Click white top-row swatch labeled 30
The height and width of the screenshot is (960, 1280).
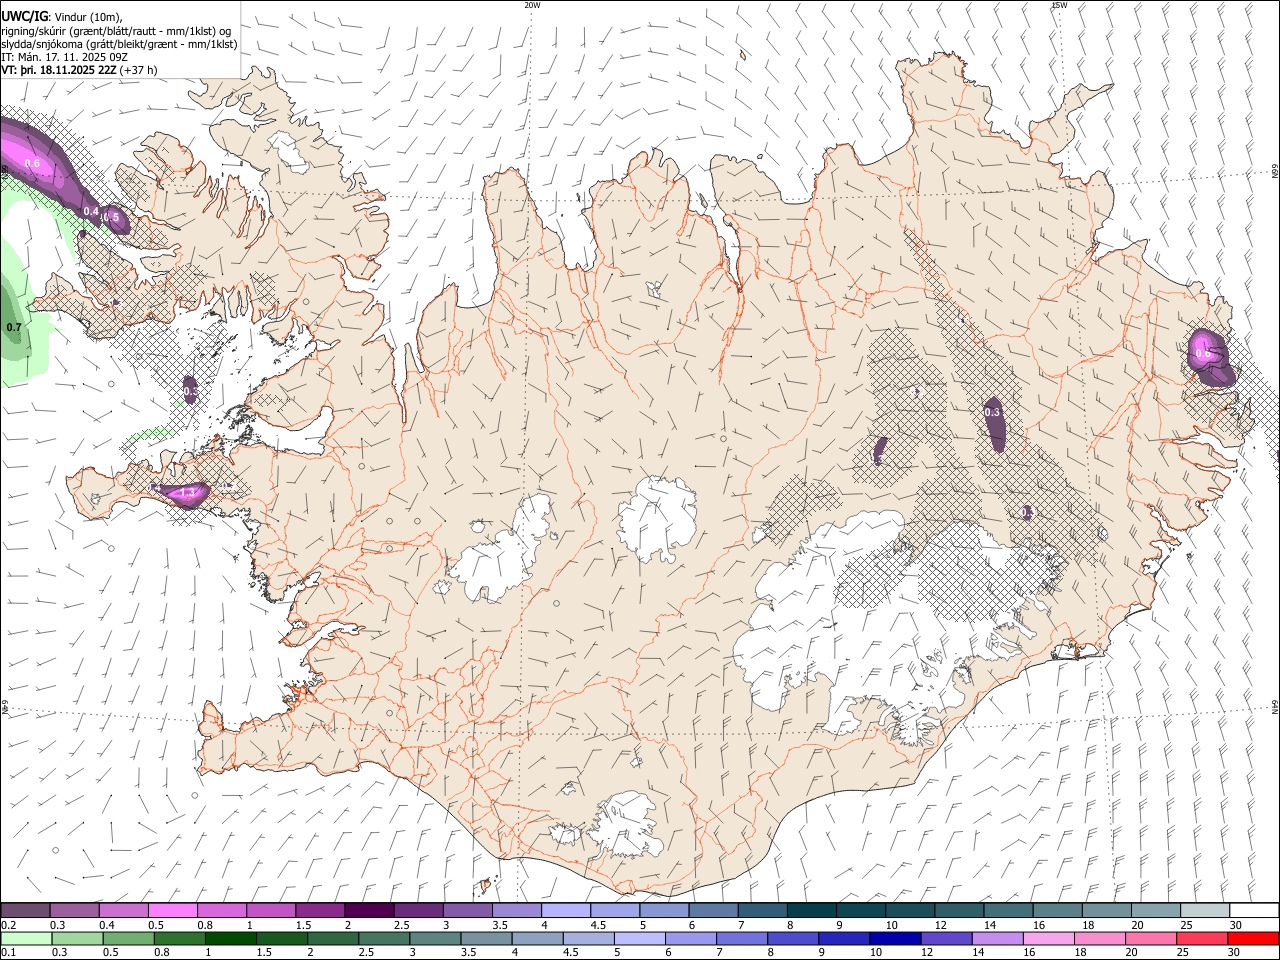coord(1254,911)
